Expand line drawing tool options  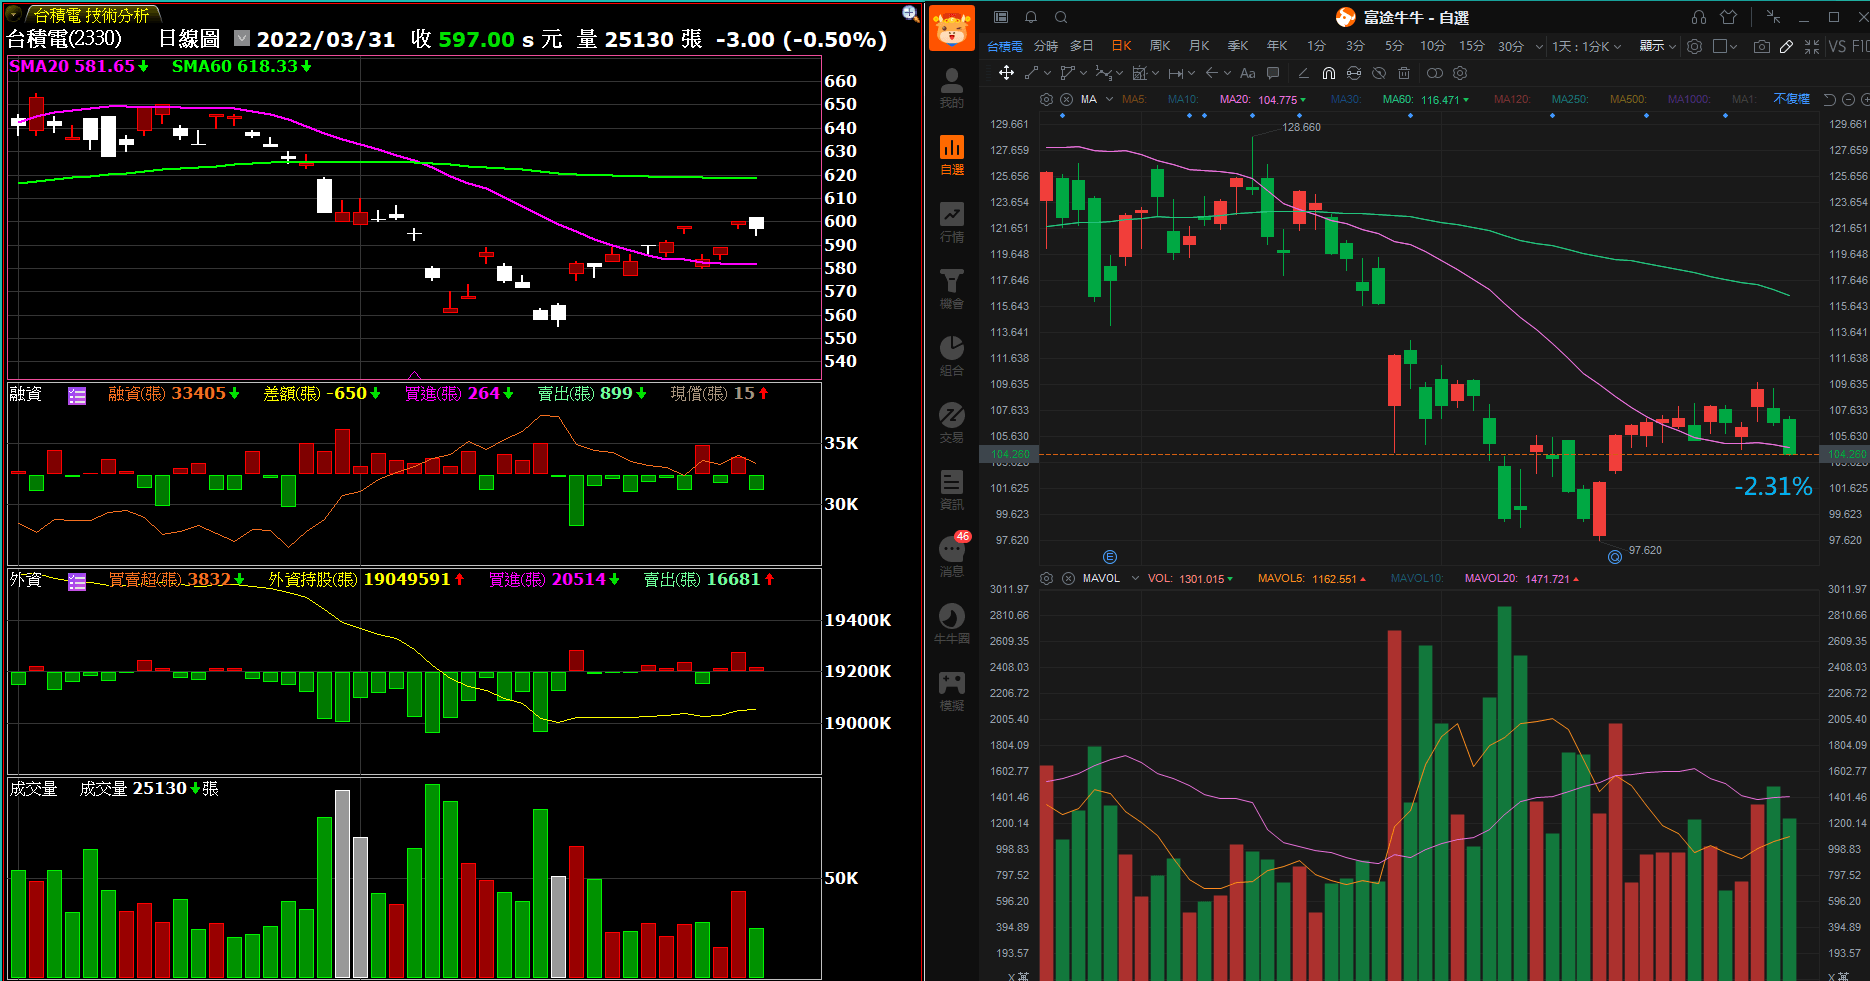coord(1047,73)
